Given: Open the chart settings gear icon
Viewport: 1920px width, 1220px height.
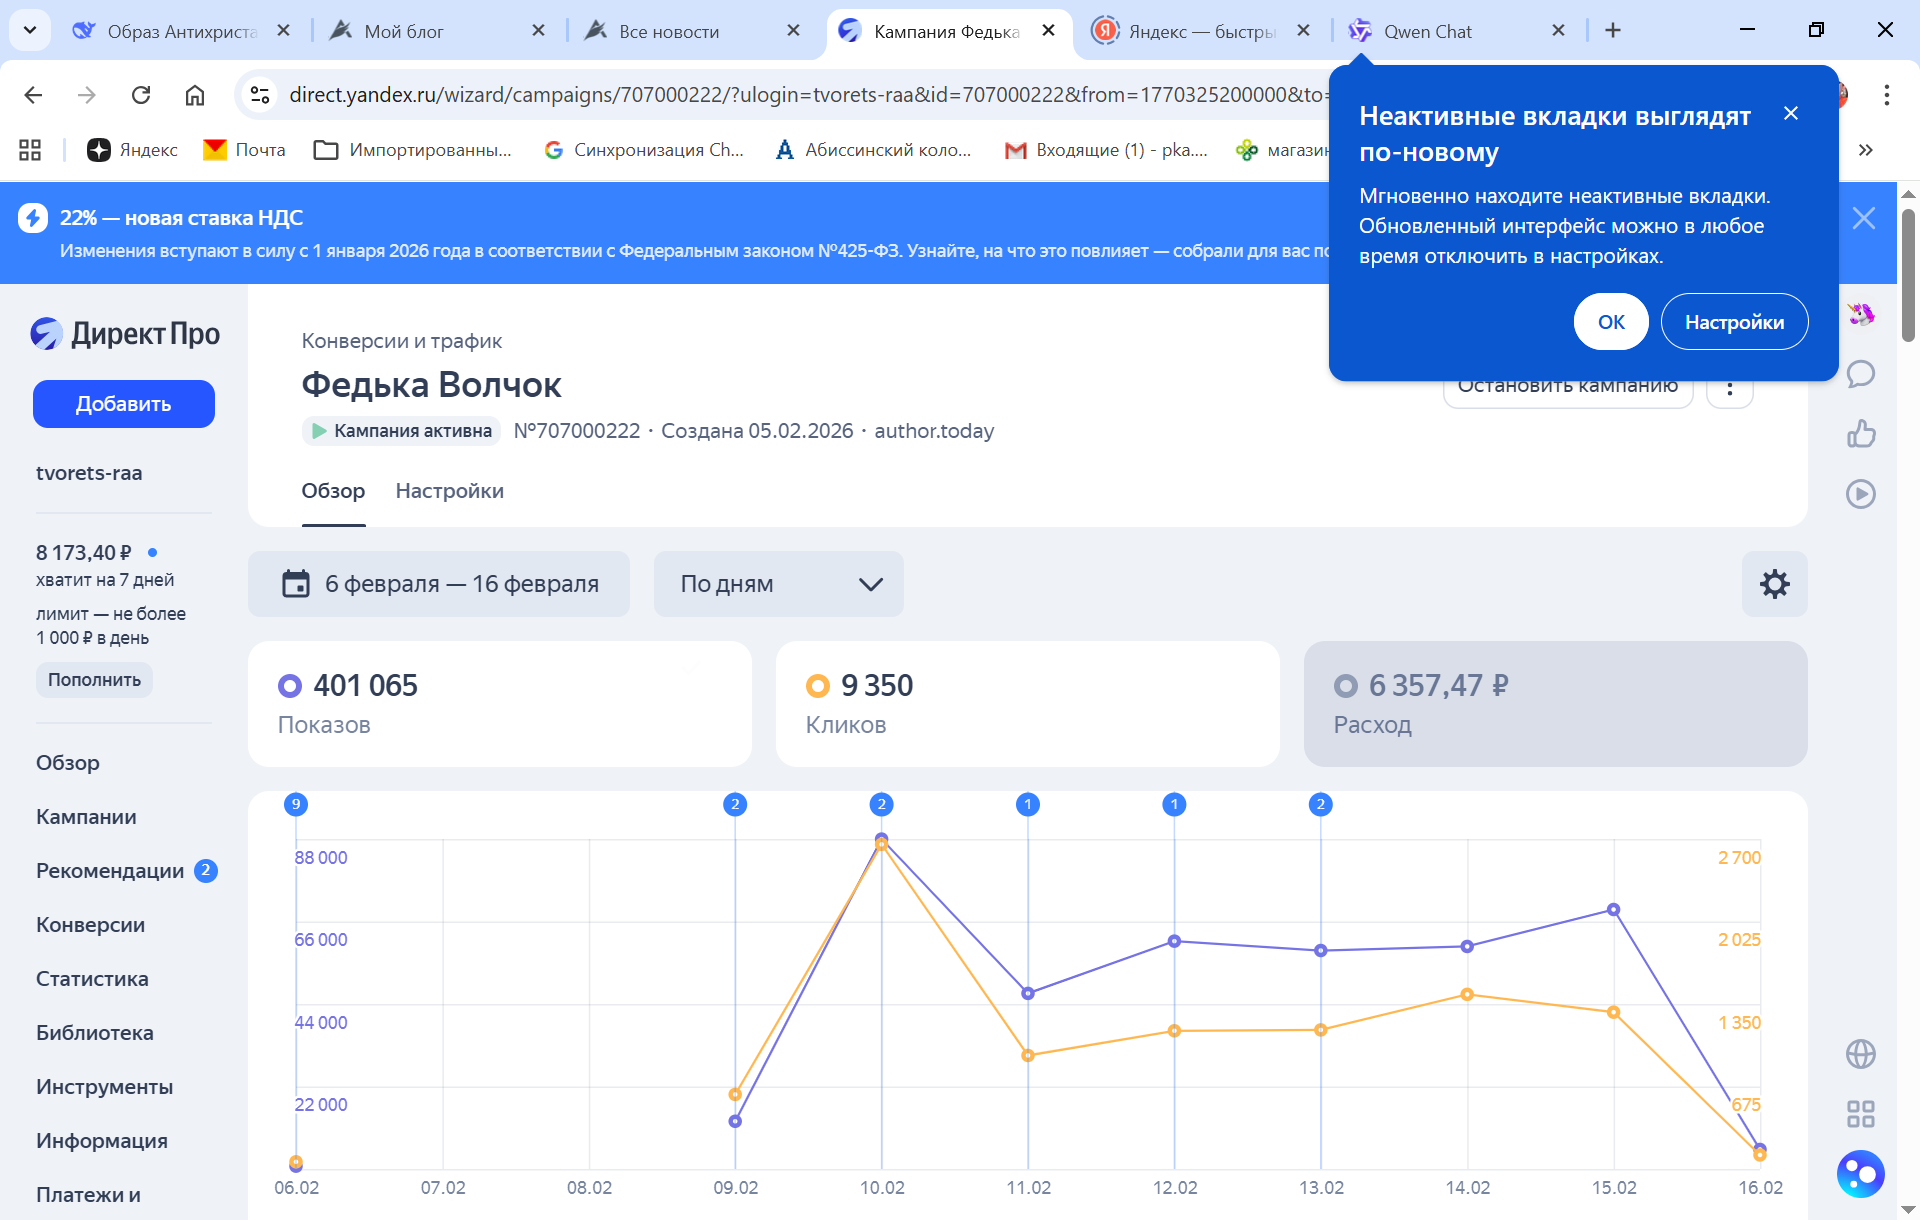Looking at the screenshot, I should click(x=1774, y=584).
